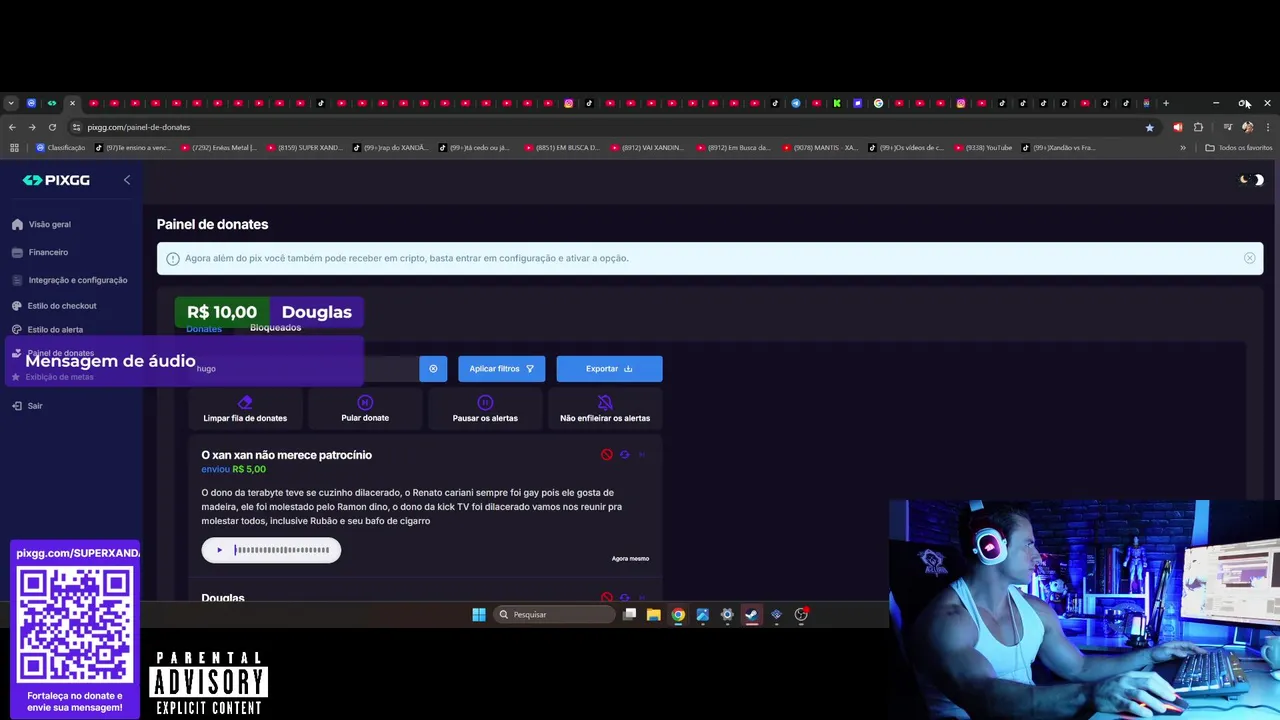Open the Windows Start menu
Image resolution: width=1280 pixels, height=720 pixels.
pyautogui.click(x=479, y=615)
